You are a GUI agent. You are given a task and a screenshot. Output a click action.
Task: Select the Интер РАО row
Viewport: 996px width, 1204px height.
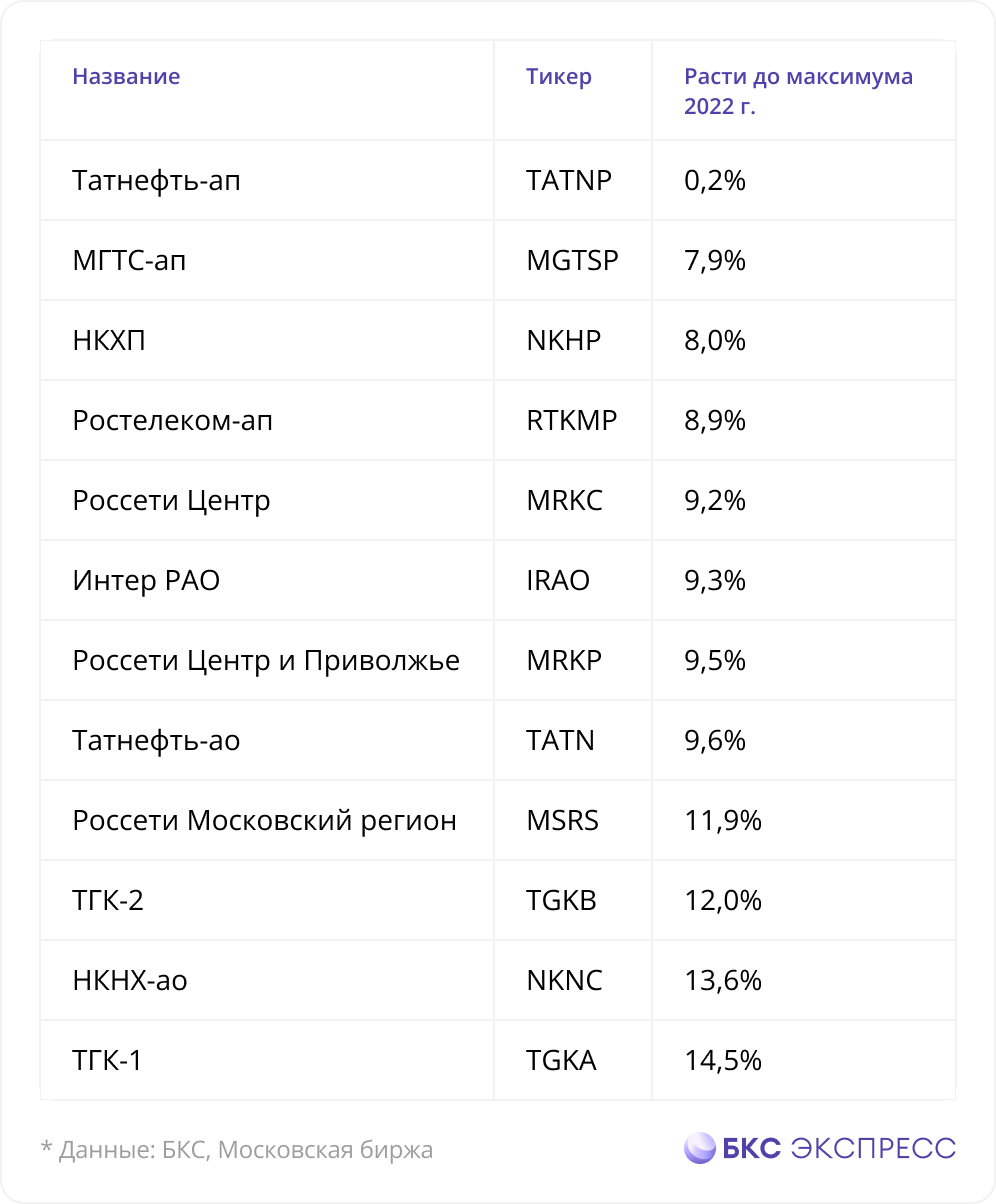coord(497,580)
